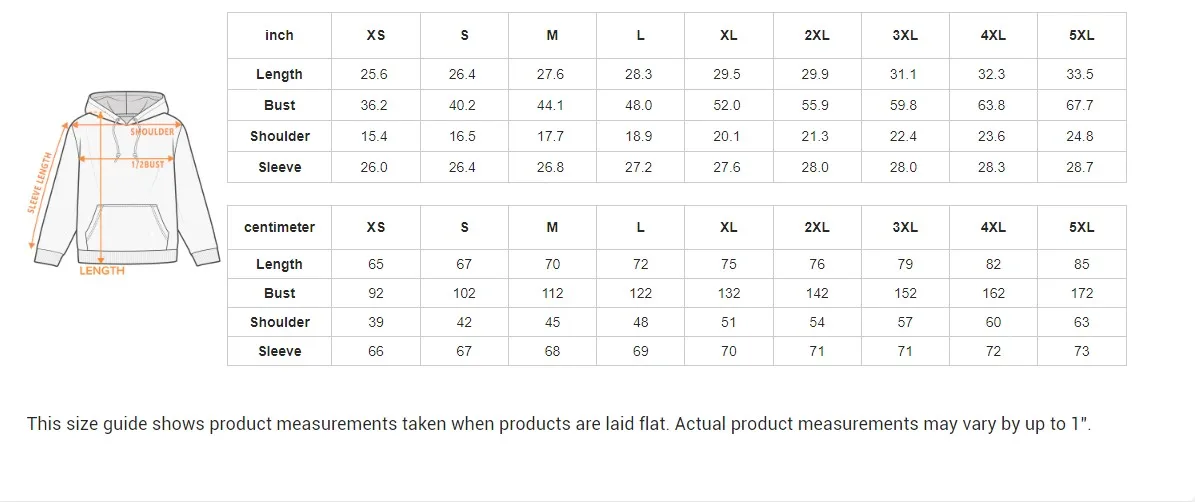Click the Bust row label in inch table
The image size is (1195, 502).
point(279,105)
